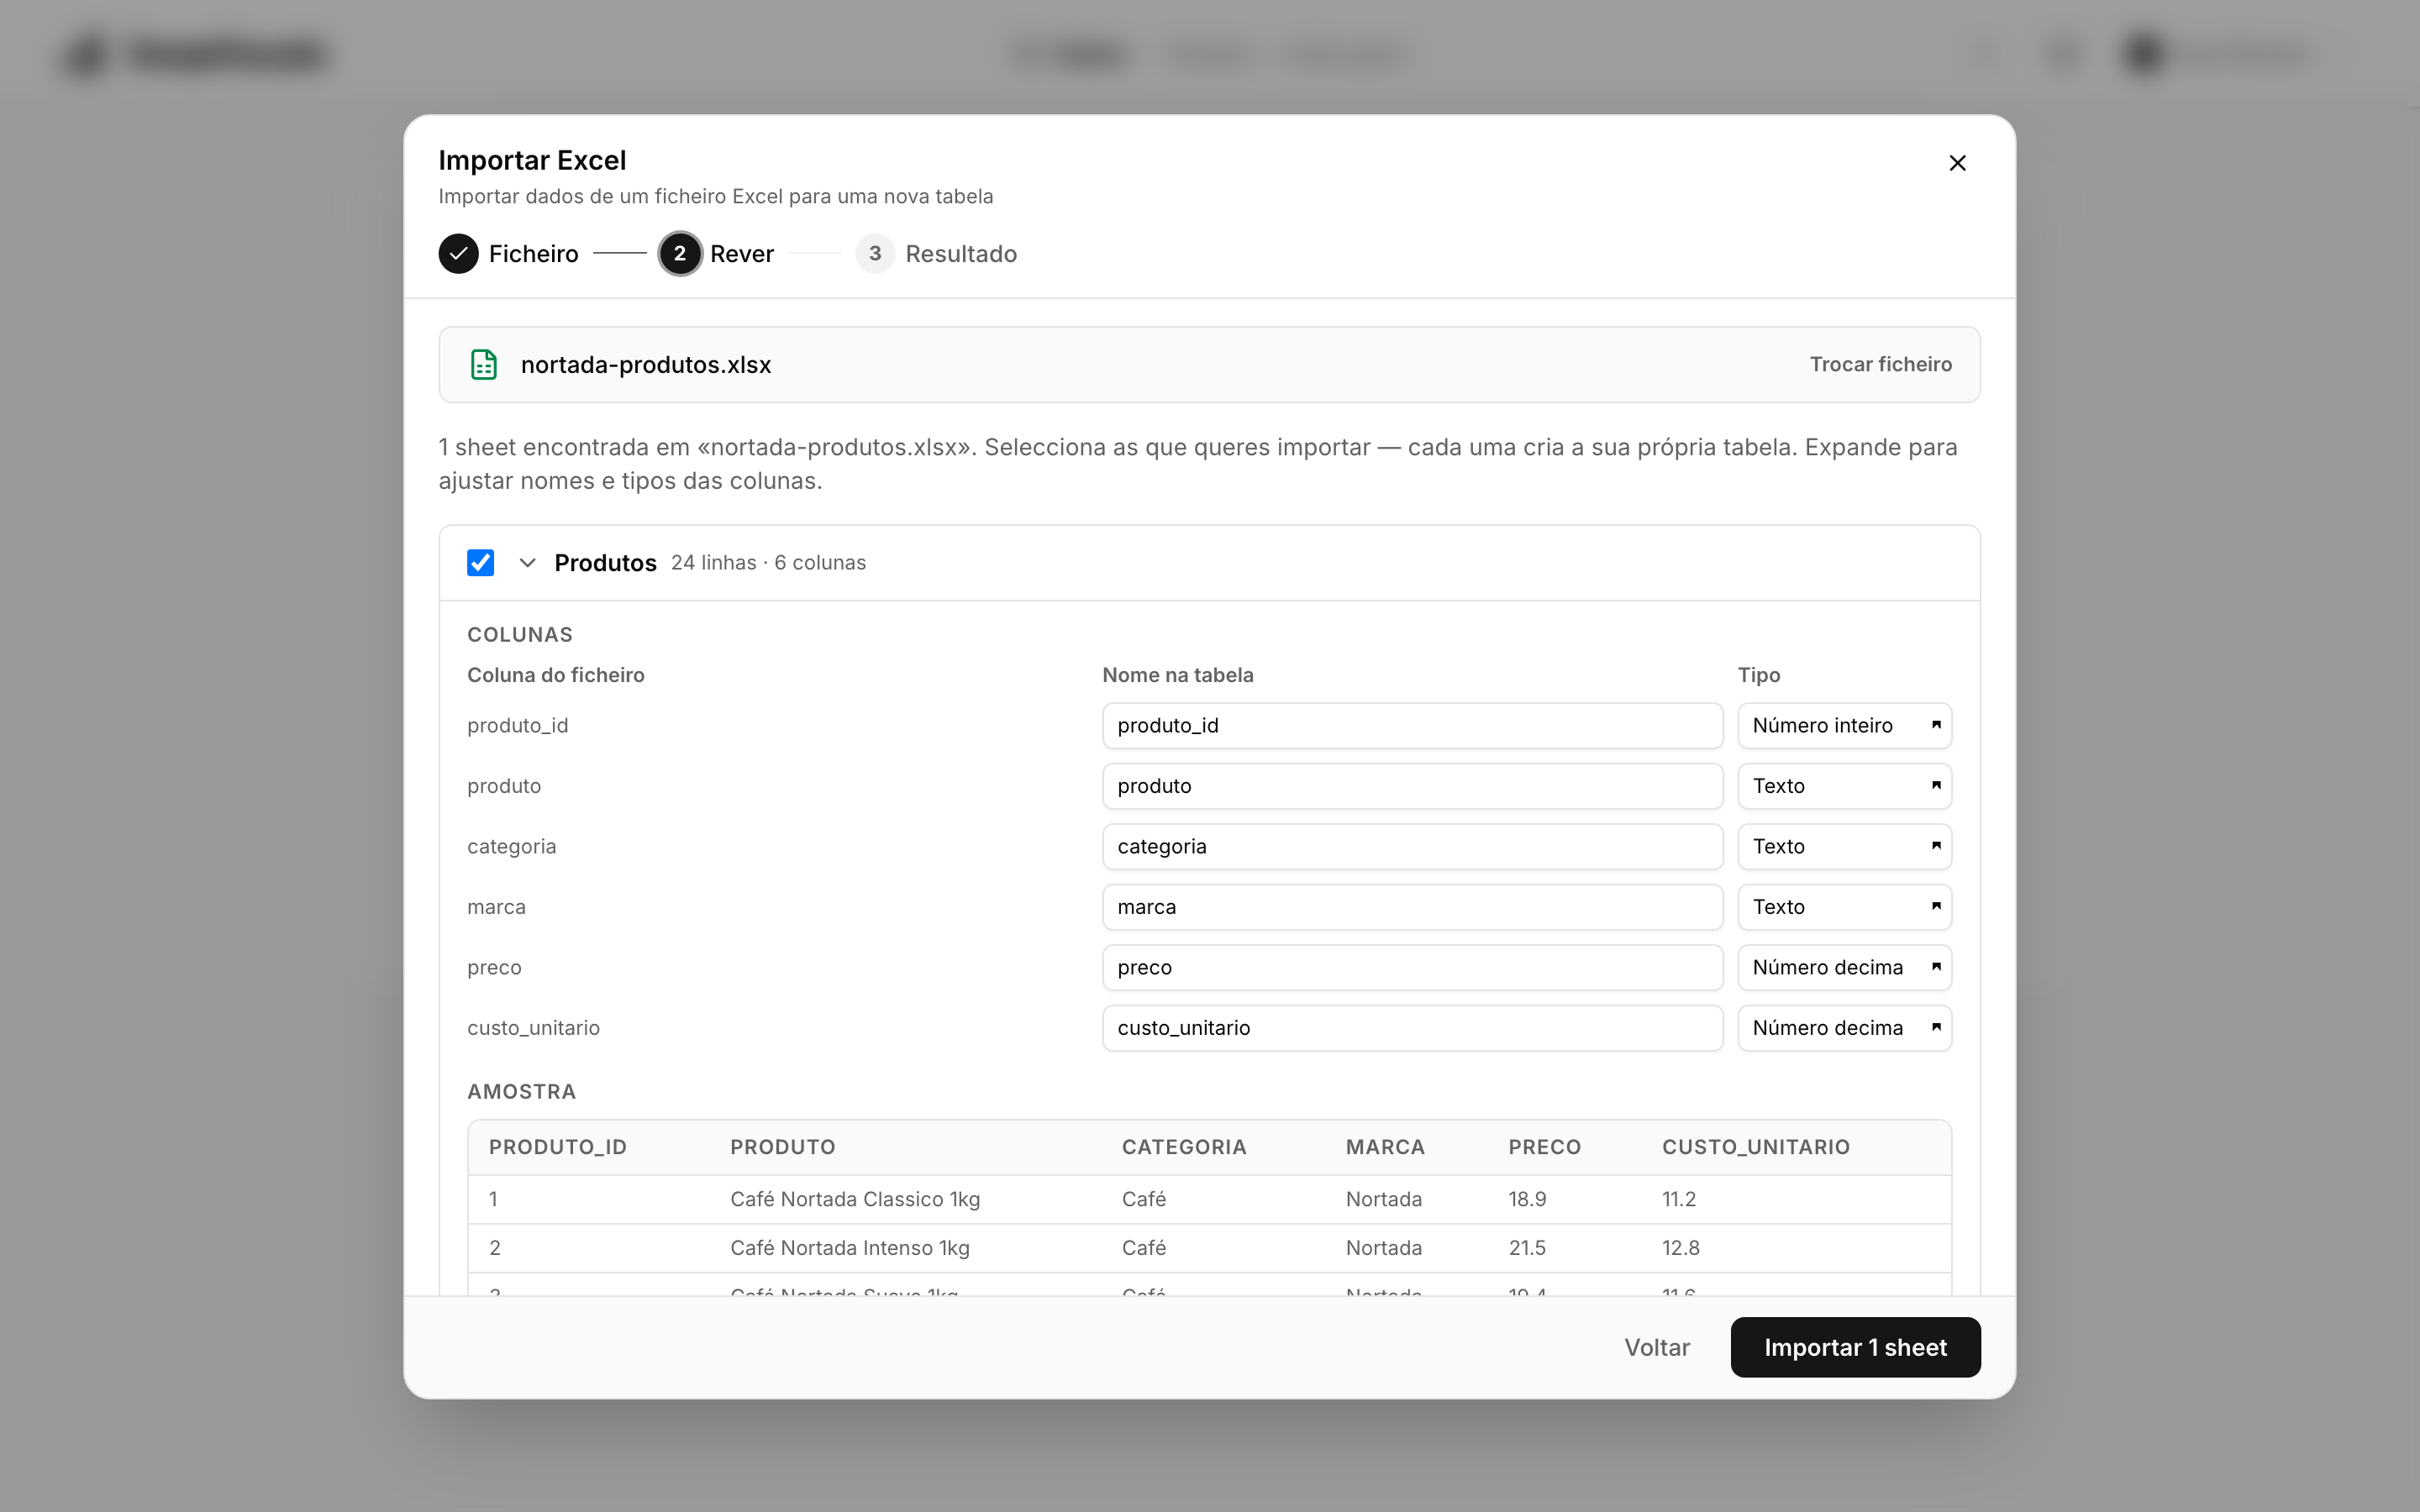Edit the categoria table name field
Image resolution: width=2420 pixels, height=1512 pixels.
coord(1412,847)
